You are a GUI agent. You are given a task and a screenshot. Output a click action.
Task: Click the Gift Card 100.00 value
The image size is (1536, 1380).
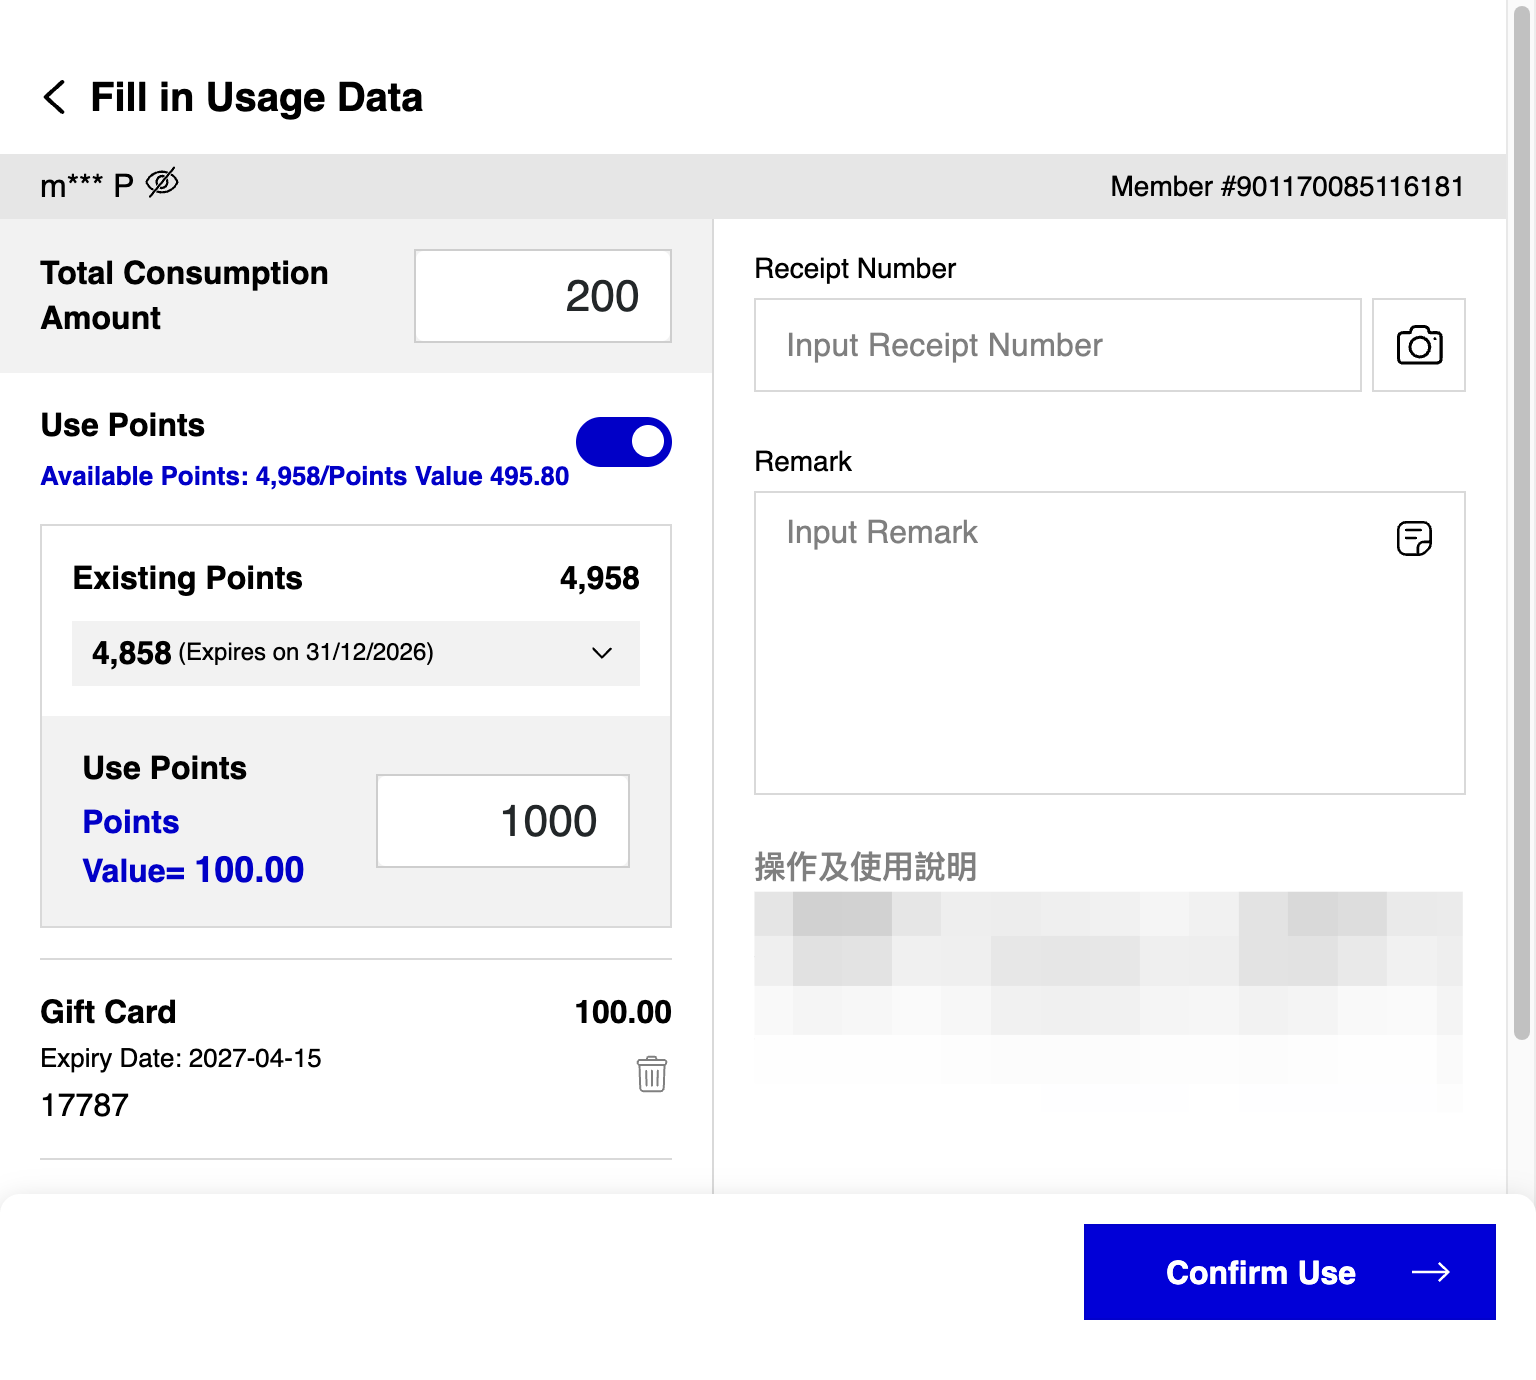(623, 1012)
